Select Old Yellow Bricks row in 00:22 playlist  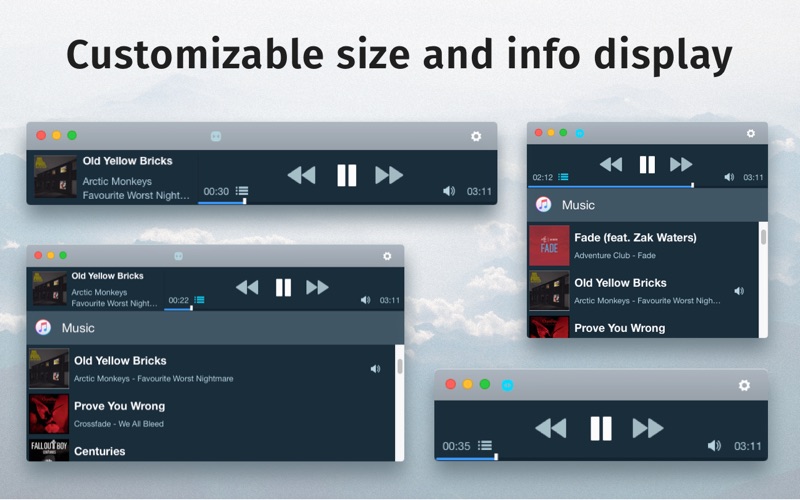point(211,368)
